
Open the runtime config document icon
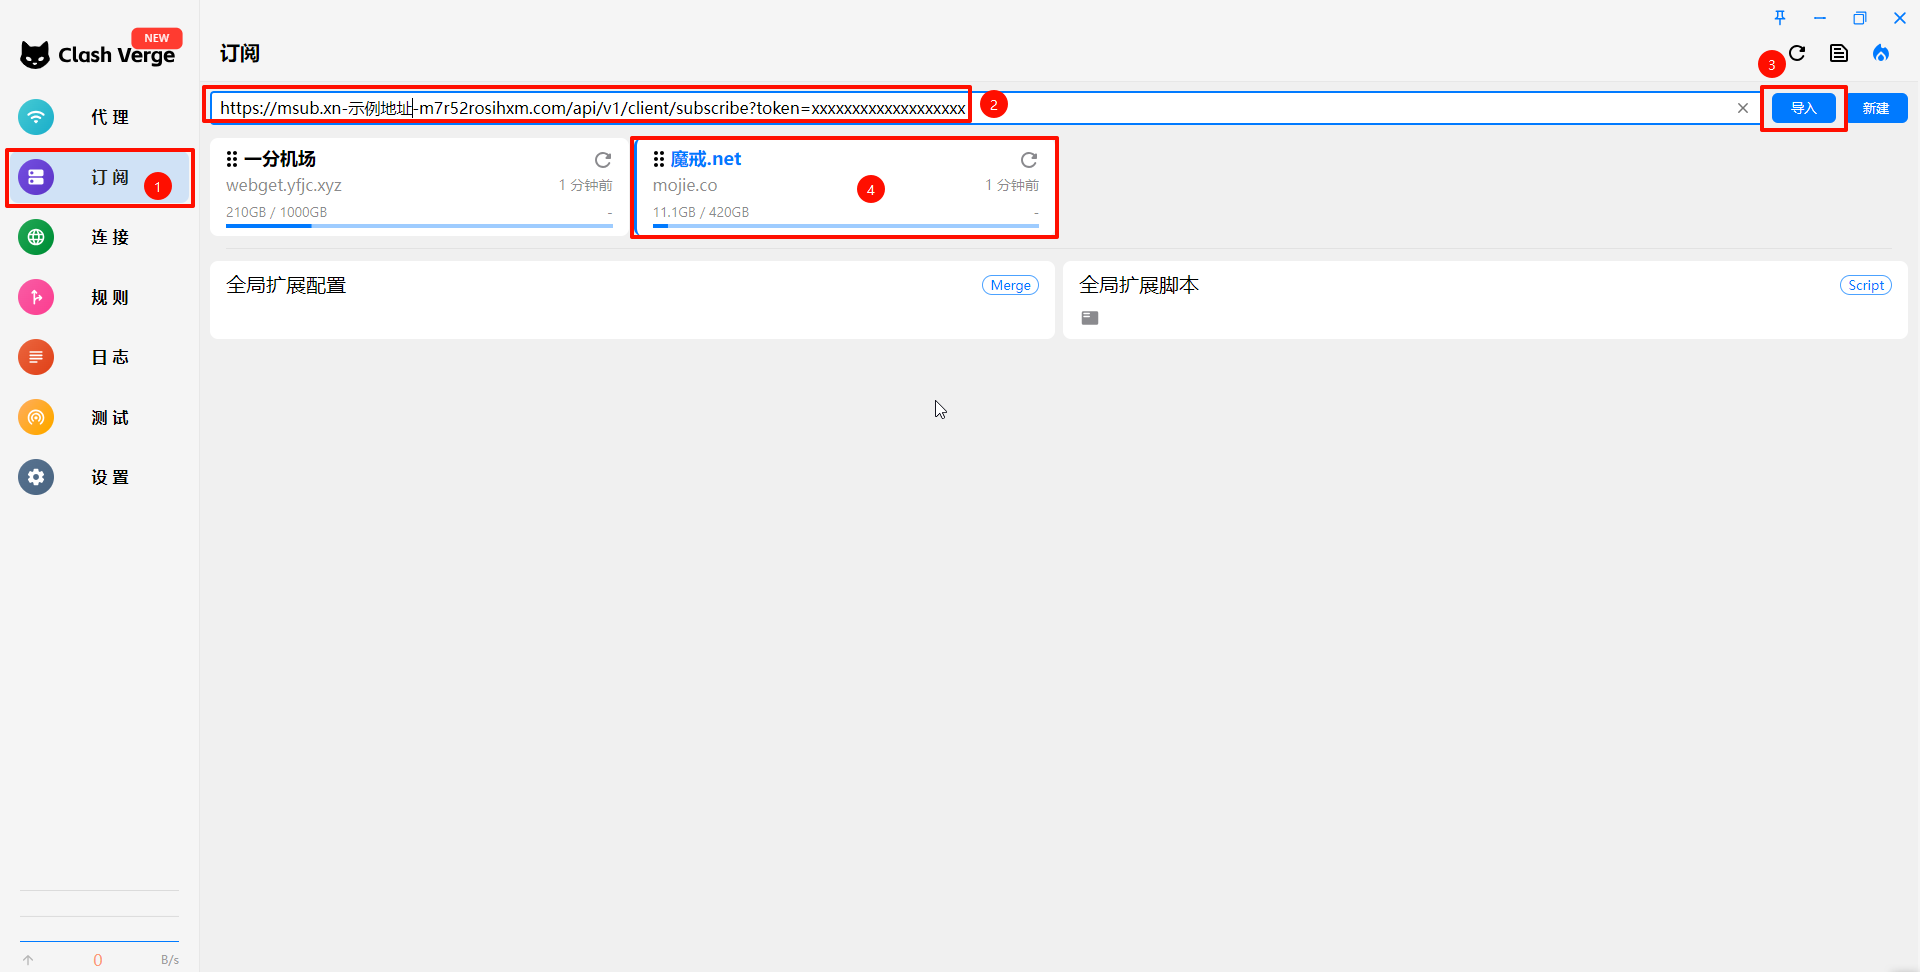(x=1839, y=54)
